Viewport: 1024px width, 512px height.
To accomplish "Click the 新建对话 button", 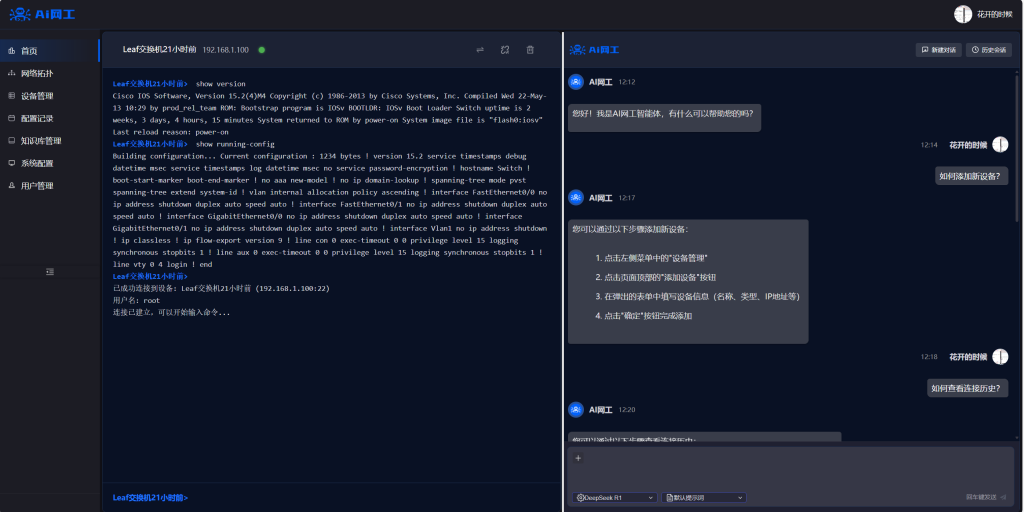I will tap(938, 50).
